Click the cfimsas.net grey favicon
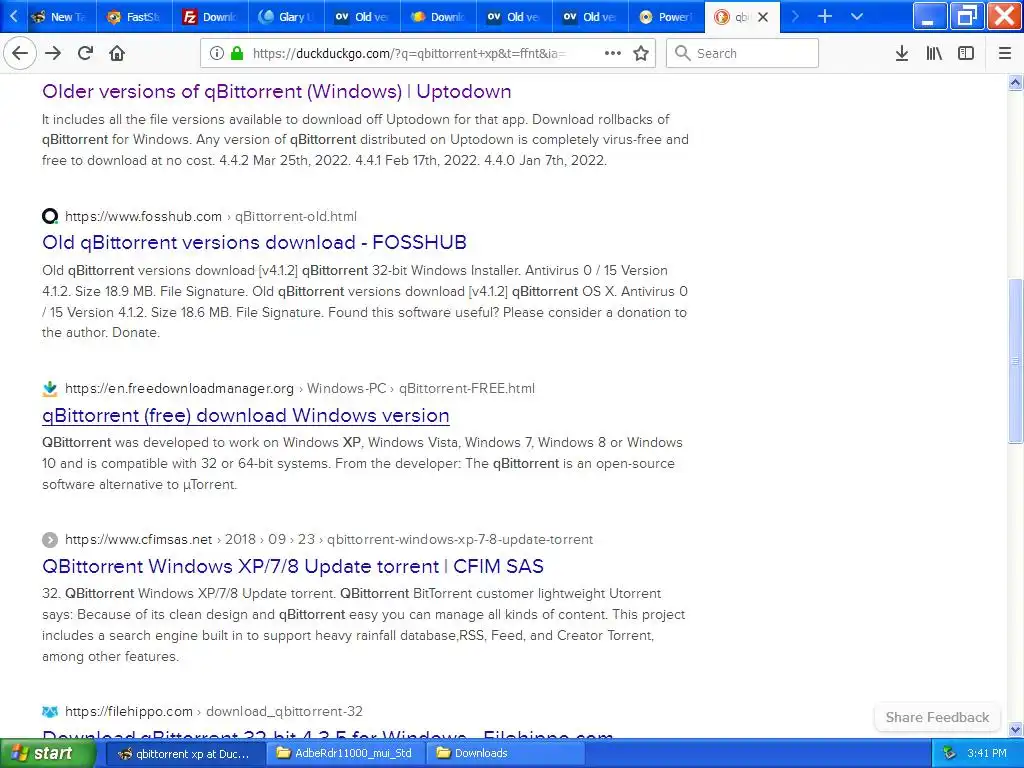 [x=50, y=539]
